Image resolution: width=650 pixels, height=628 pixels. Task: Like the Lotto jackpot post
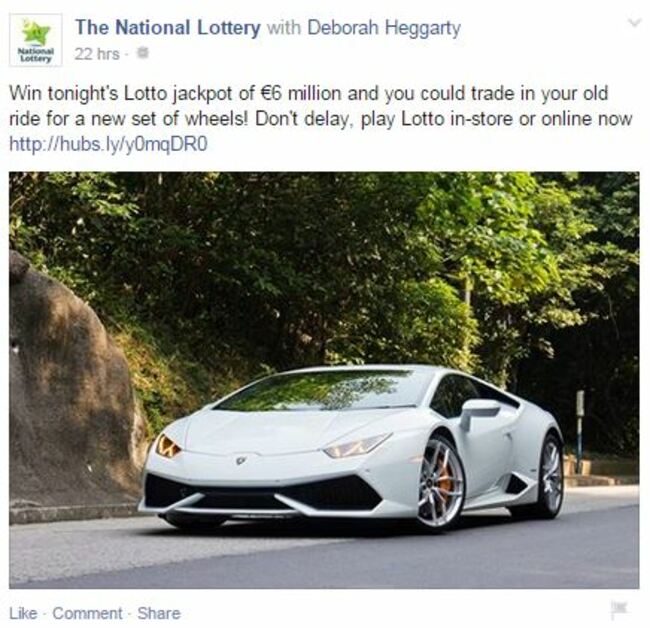point(23,613)
